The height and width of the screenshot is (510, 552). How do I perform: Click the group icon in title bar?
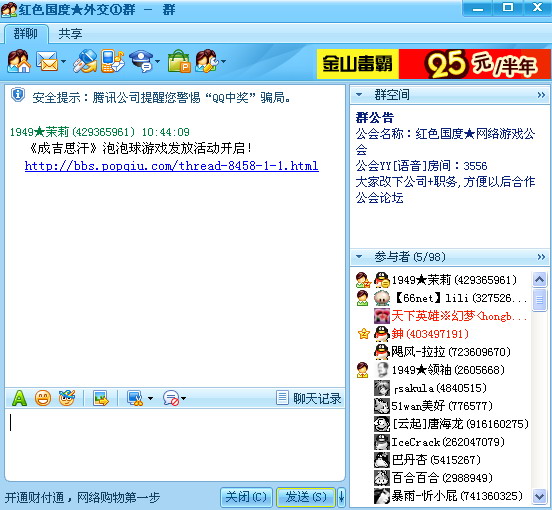coord(8,10)
